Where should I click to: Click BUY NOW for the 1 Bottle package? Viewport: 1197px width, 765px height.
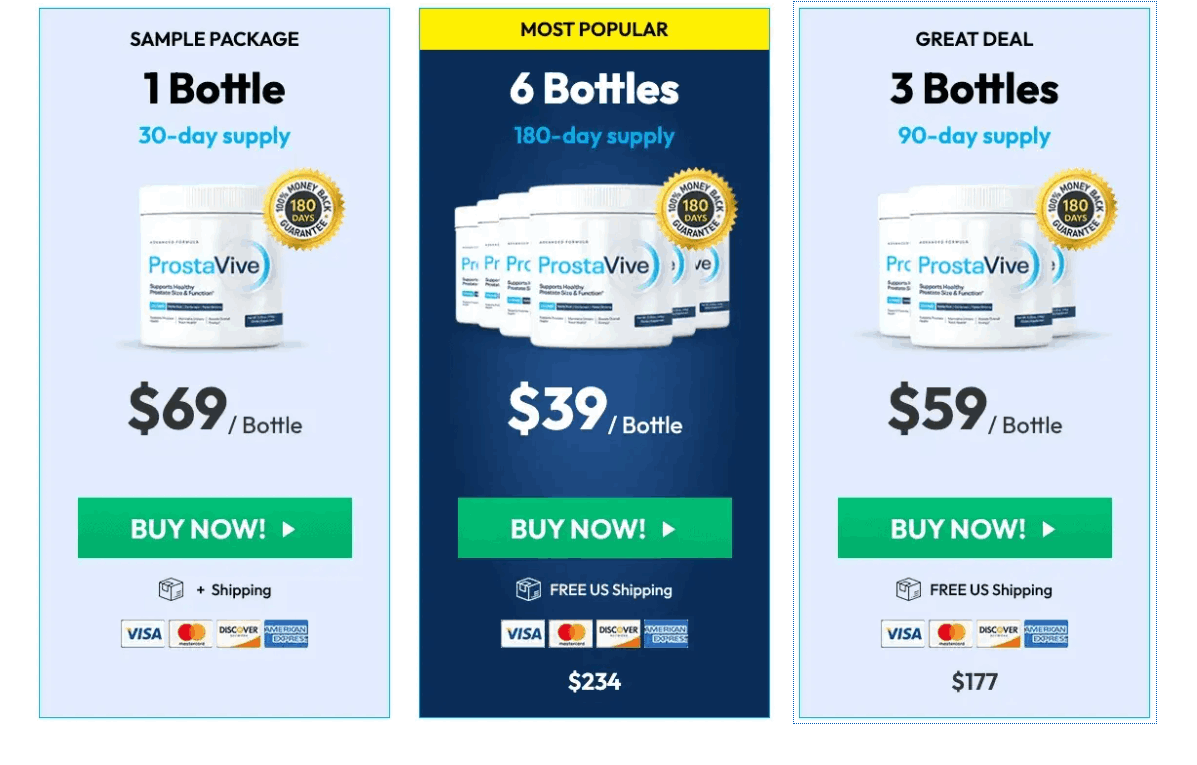tap(214, 528)
